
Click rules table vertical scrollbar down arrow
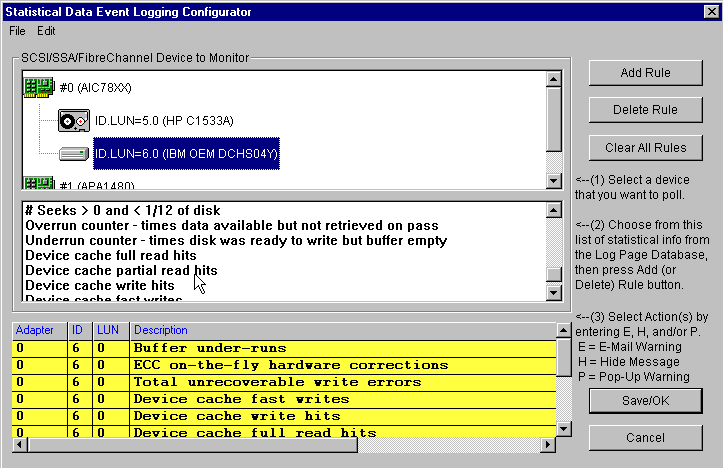pos(564,429)
